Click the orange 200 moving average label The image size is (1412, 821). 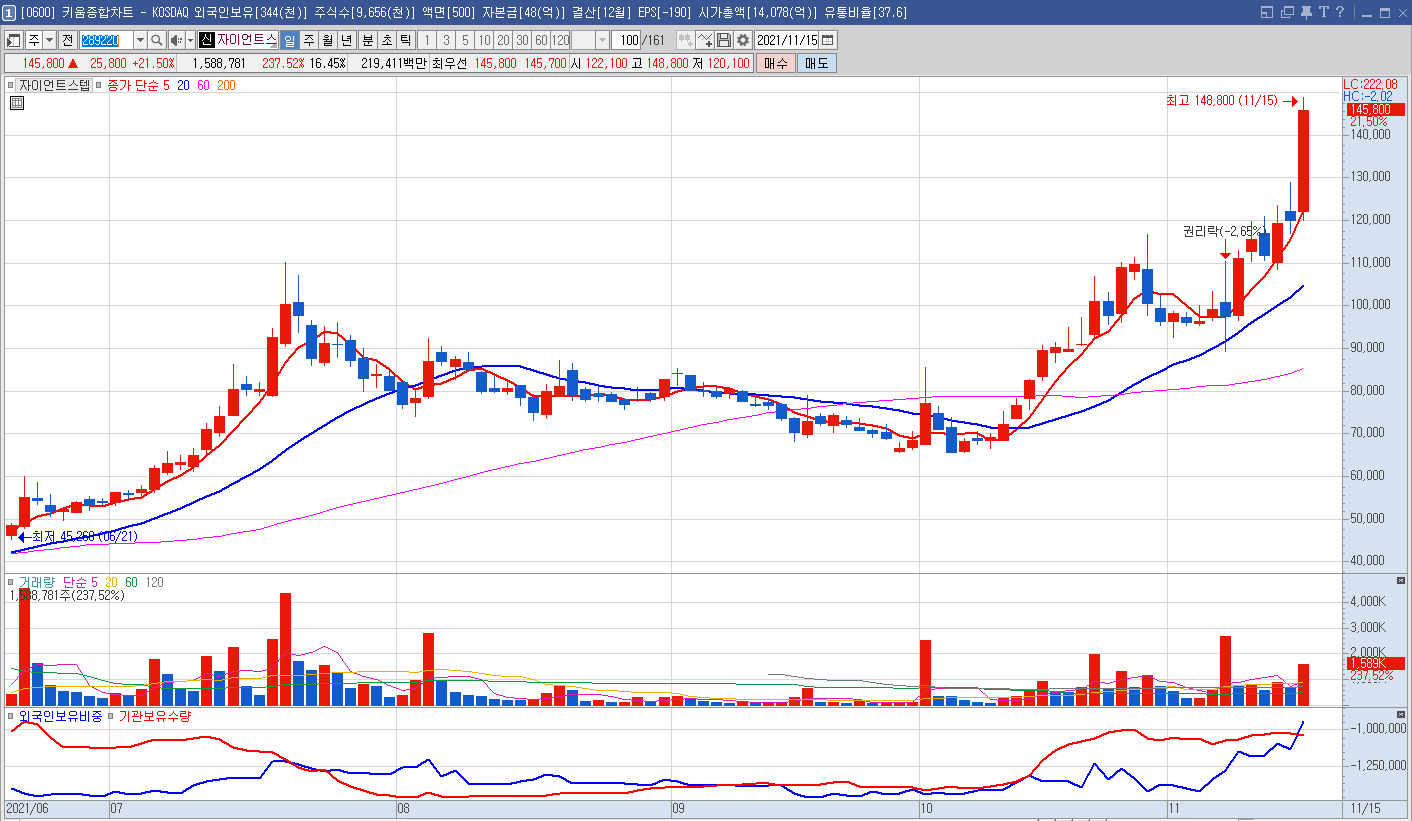227,86
